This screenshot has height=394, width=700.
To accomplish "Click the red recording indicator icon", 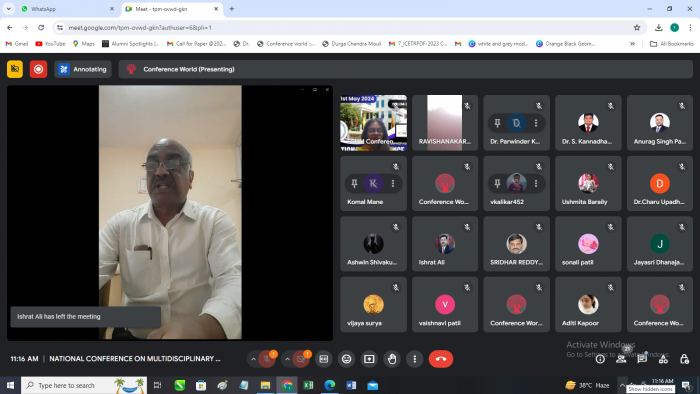I will click(x=38, y=69).
